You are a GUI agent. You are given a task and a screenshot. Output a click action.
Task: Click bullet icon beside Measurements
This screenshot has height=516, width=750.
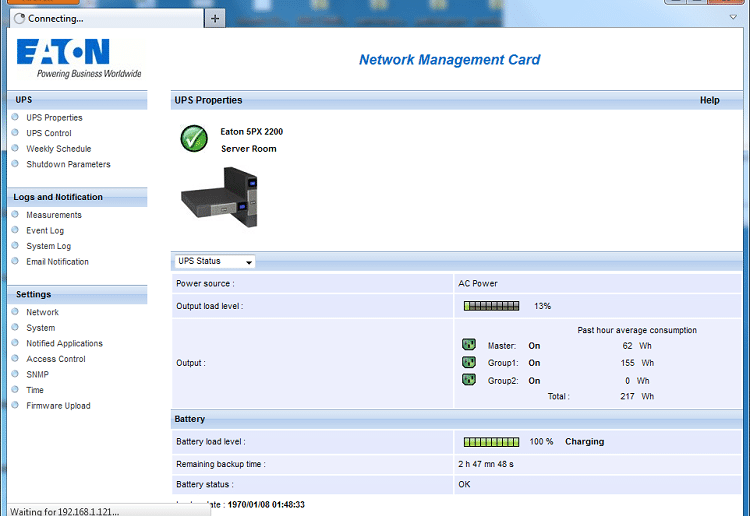point(15,214)
